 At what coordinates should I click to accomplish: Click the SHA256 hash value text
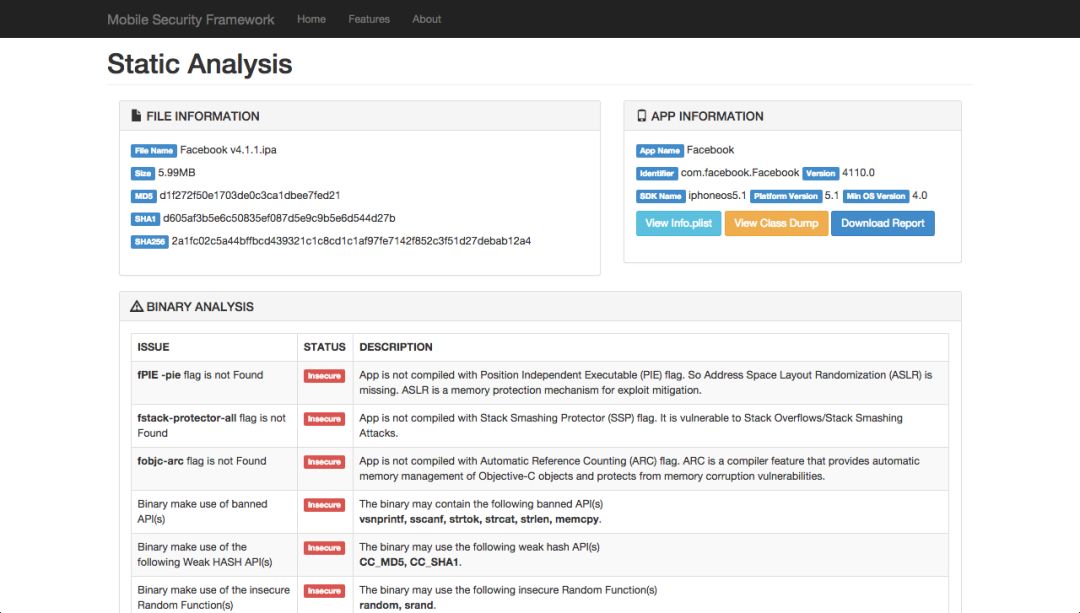coord(351,241)
